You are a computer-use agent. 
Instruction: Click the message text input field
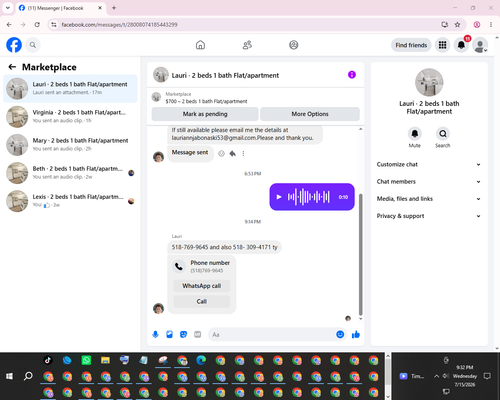[272, 334]
